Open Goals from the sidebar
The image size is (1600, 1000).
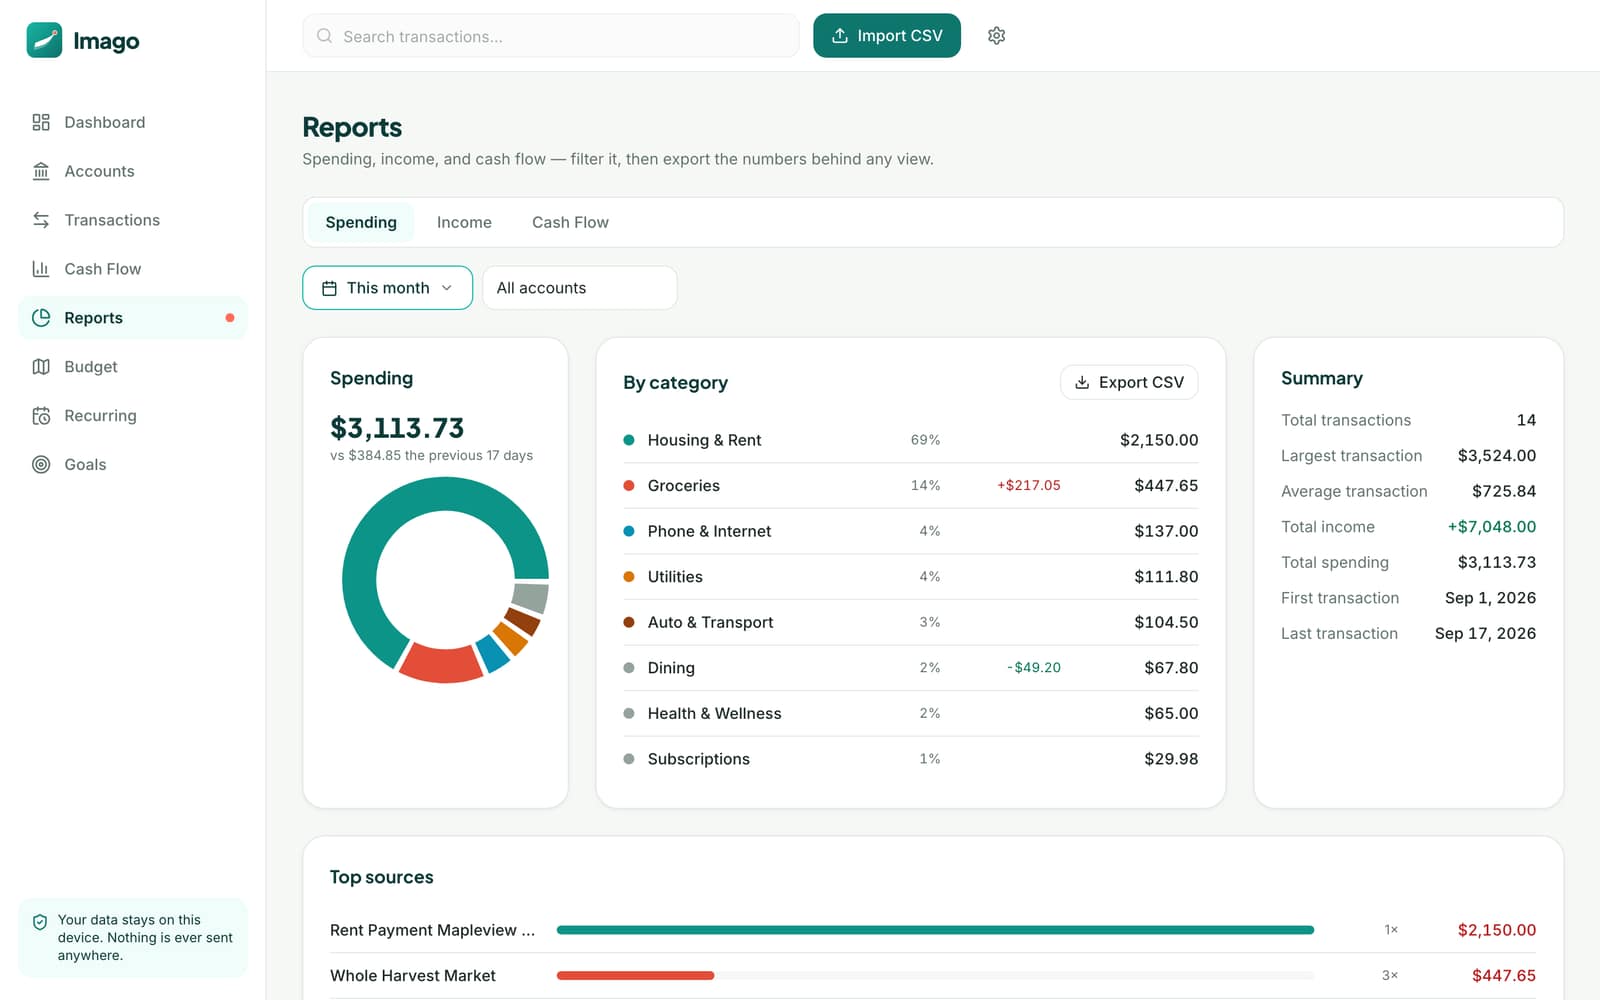tap(133, 464)
